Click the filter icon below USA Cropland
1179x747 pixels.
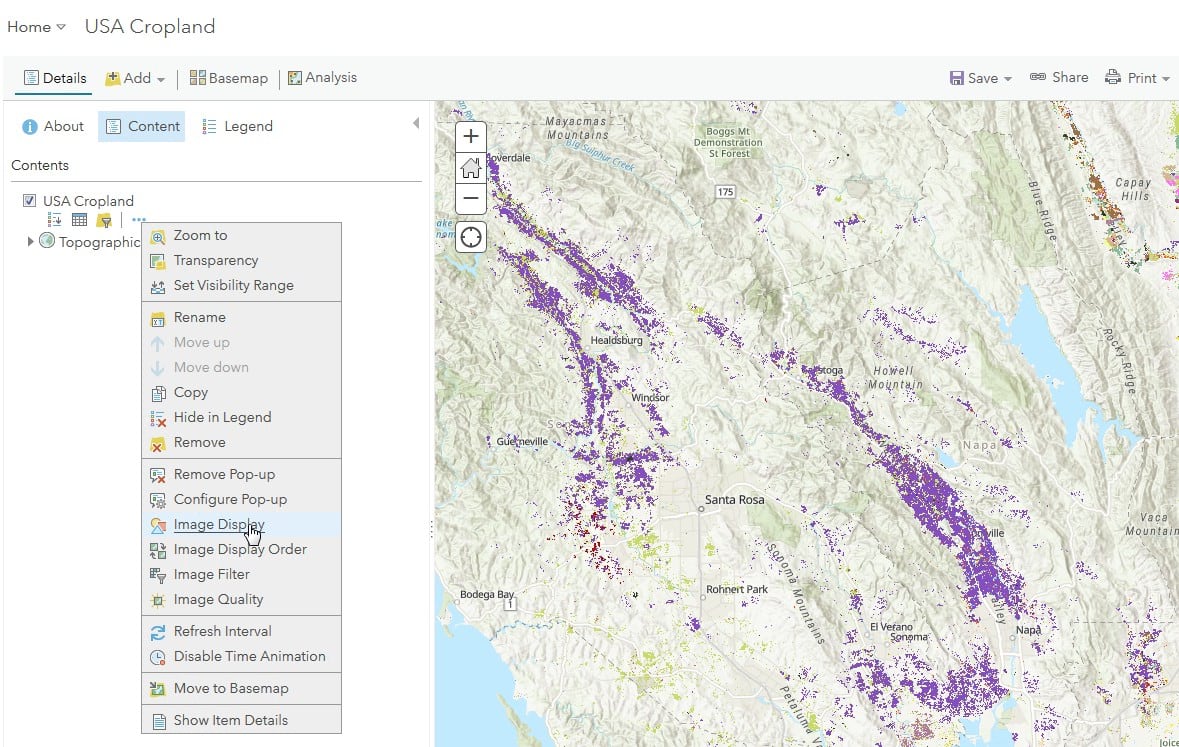[x=104, y=219]
